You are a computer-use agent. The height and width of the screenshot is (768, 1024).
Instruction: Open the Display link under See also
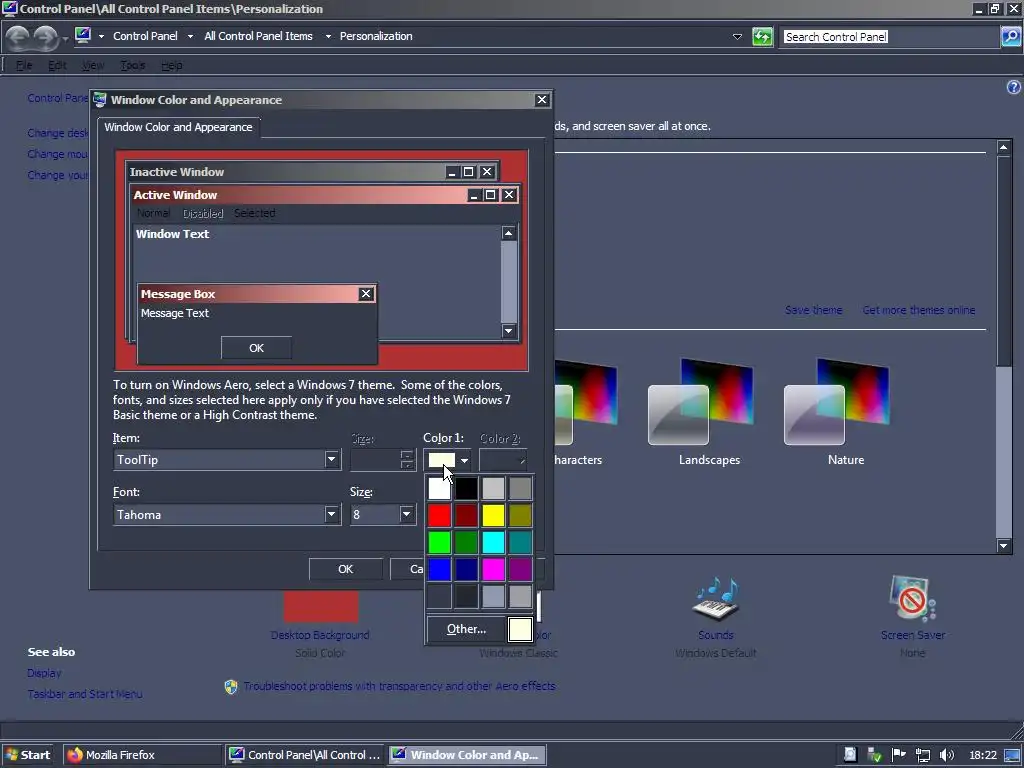point(44,673)
